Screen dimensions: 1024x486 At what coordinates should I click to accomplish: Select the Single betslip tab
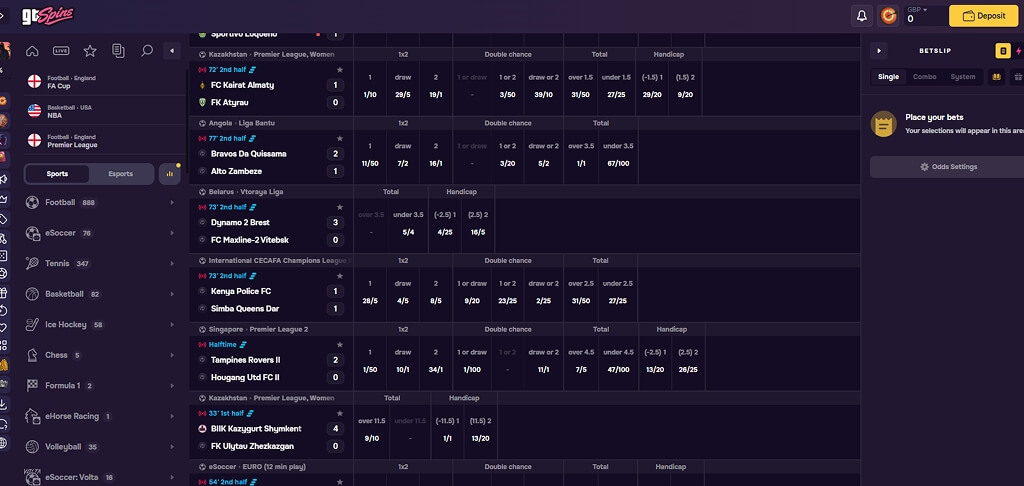(888, 77)
